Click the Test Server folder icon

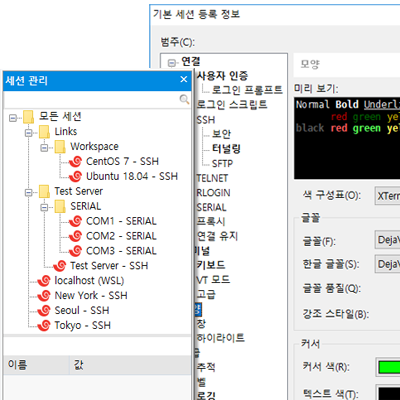(44, 191)
